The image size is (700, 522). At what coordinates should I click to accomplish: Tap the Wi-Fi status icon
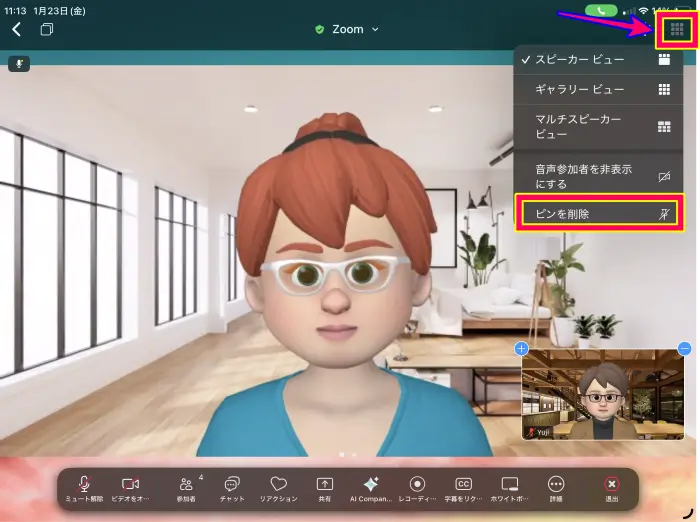643,11
